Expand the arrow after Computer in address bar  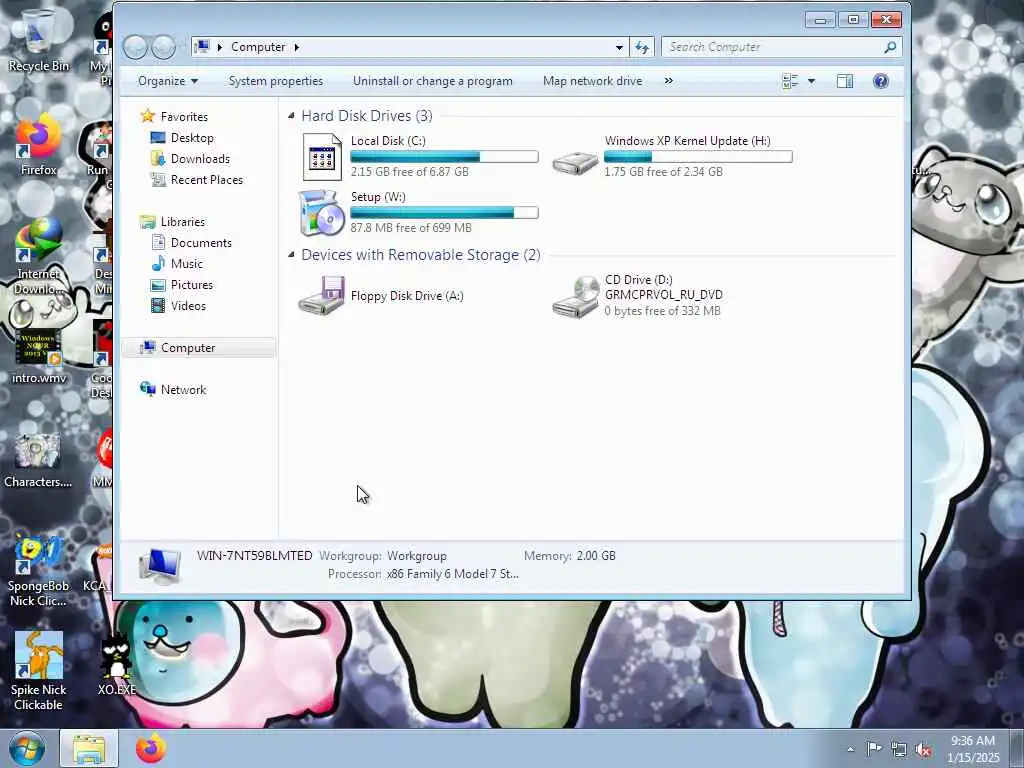tap(296, 47)
